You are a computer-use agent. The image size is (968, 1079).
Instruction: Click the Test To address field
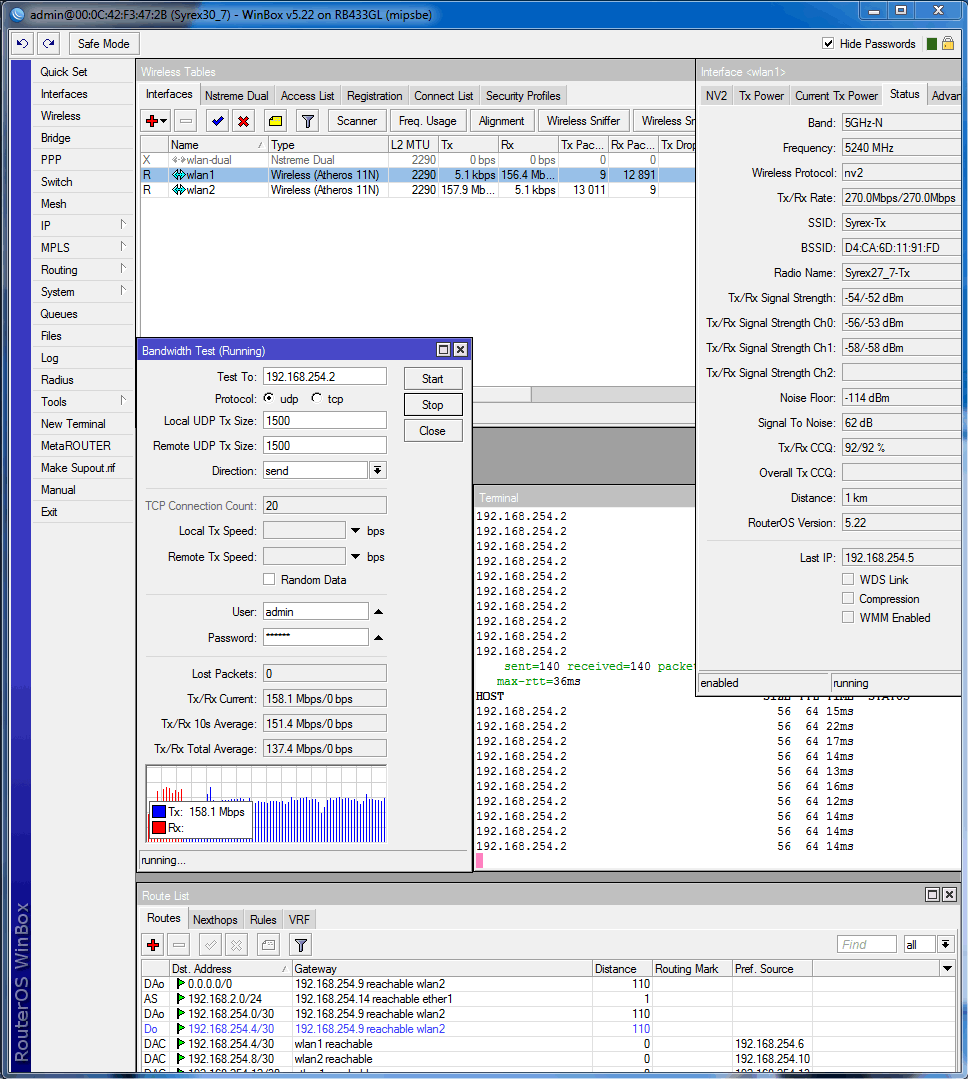[325, 376]
